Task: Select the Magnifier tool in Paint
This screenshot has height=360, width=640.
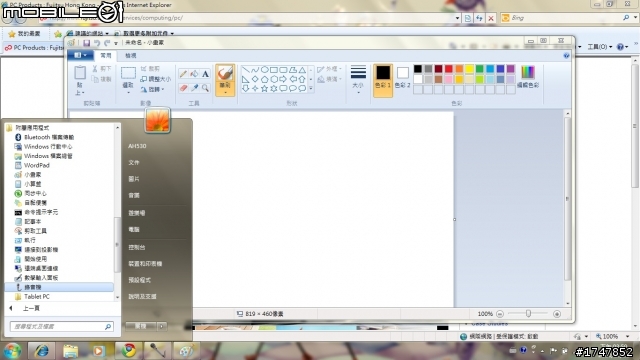Action: click(x=205, y=88)
